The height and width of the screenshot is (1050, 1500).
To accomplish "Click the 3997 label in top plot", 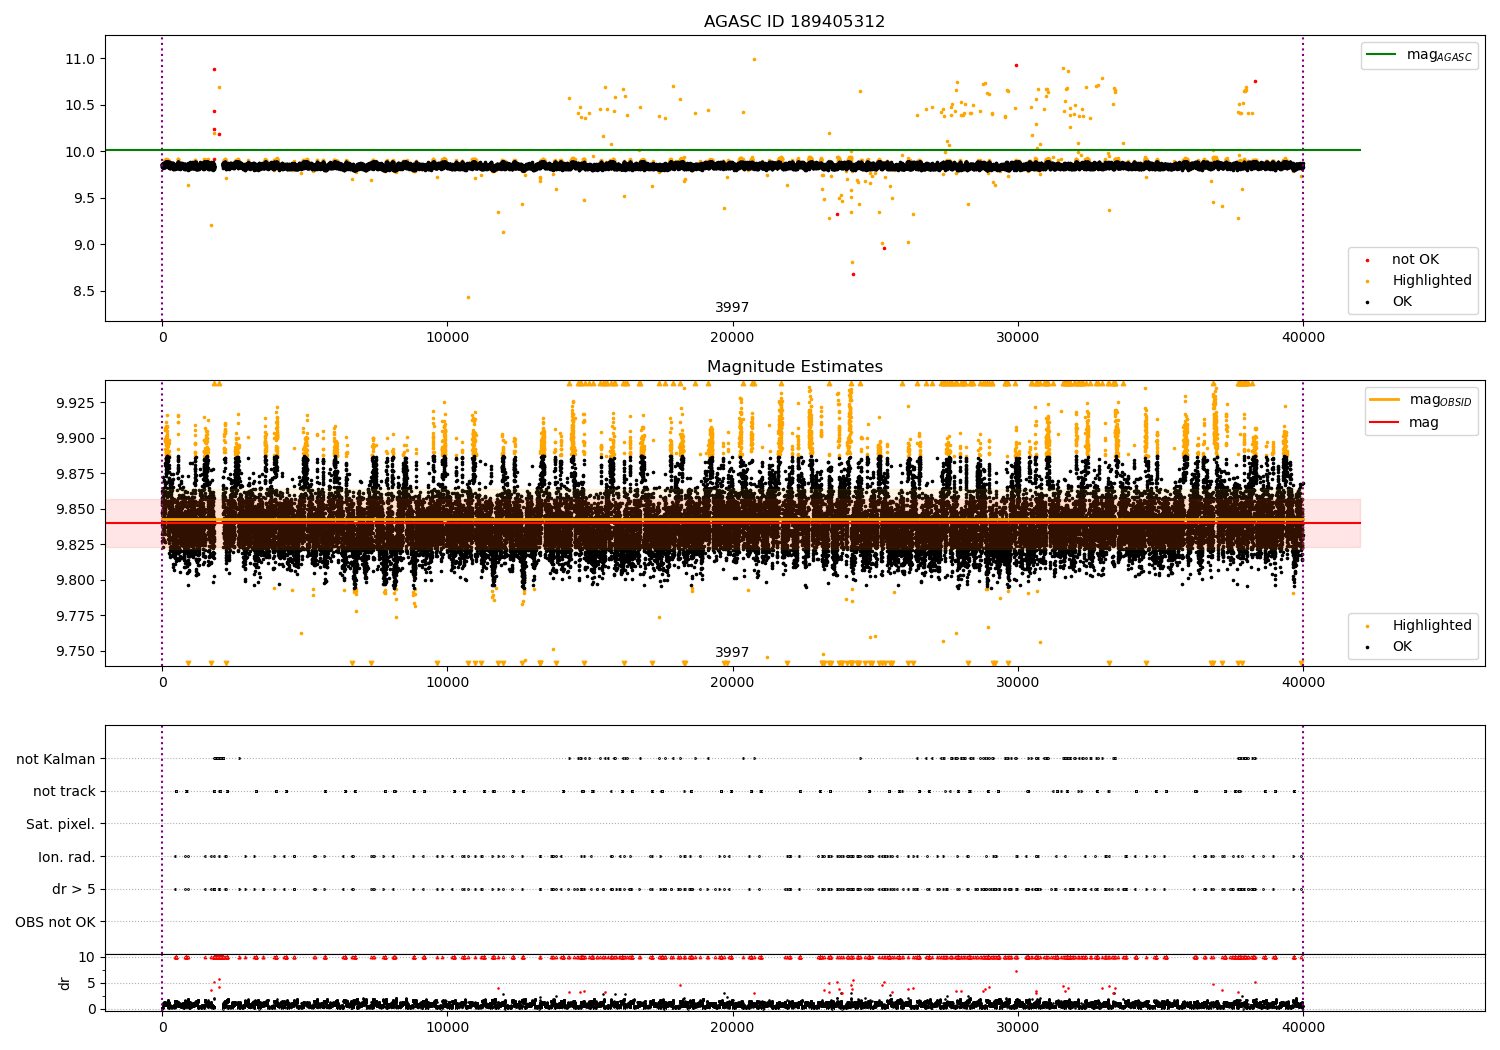I will point(731,308).
